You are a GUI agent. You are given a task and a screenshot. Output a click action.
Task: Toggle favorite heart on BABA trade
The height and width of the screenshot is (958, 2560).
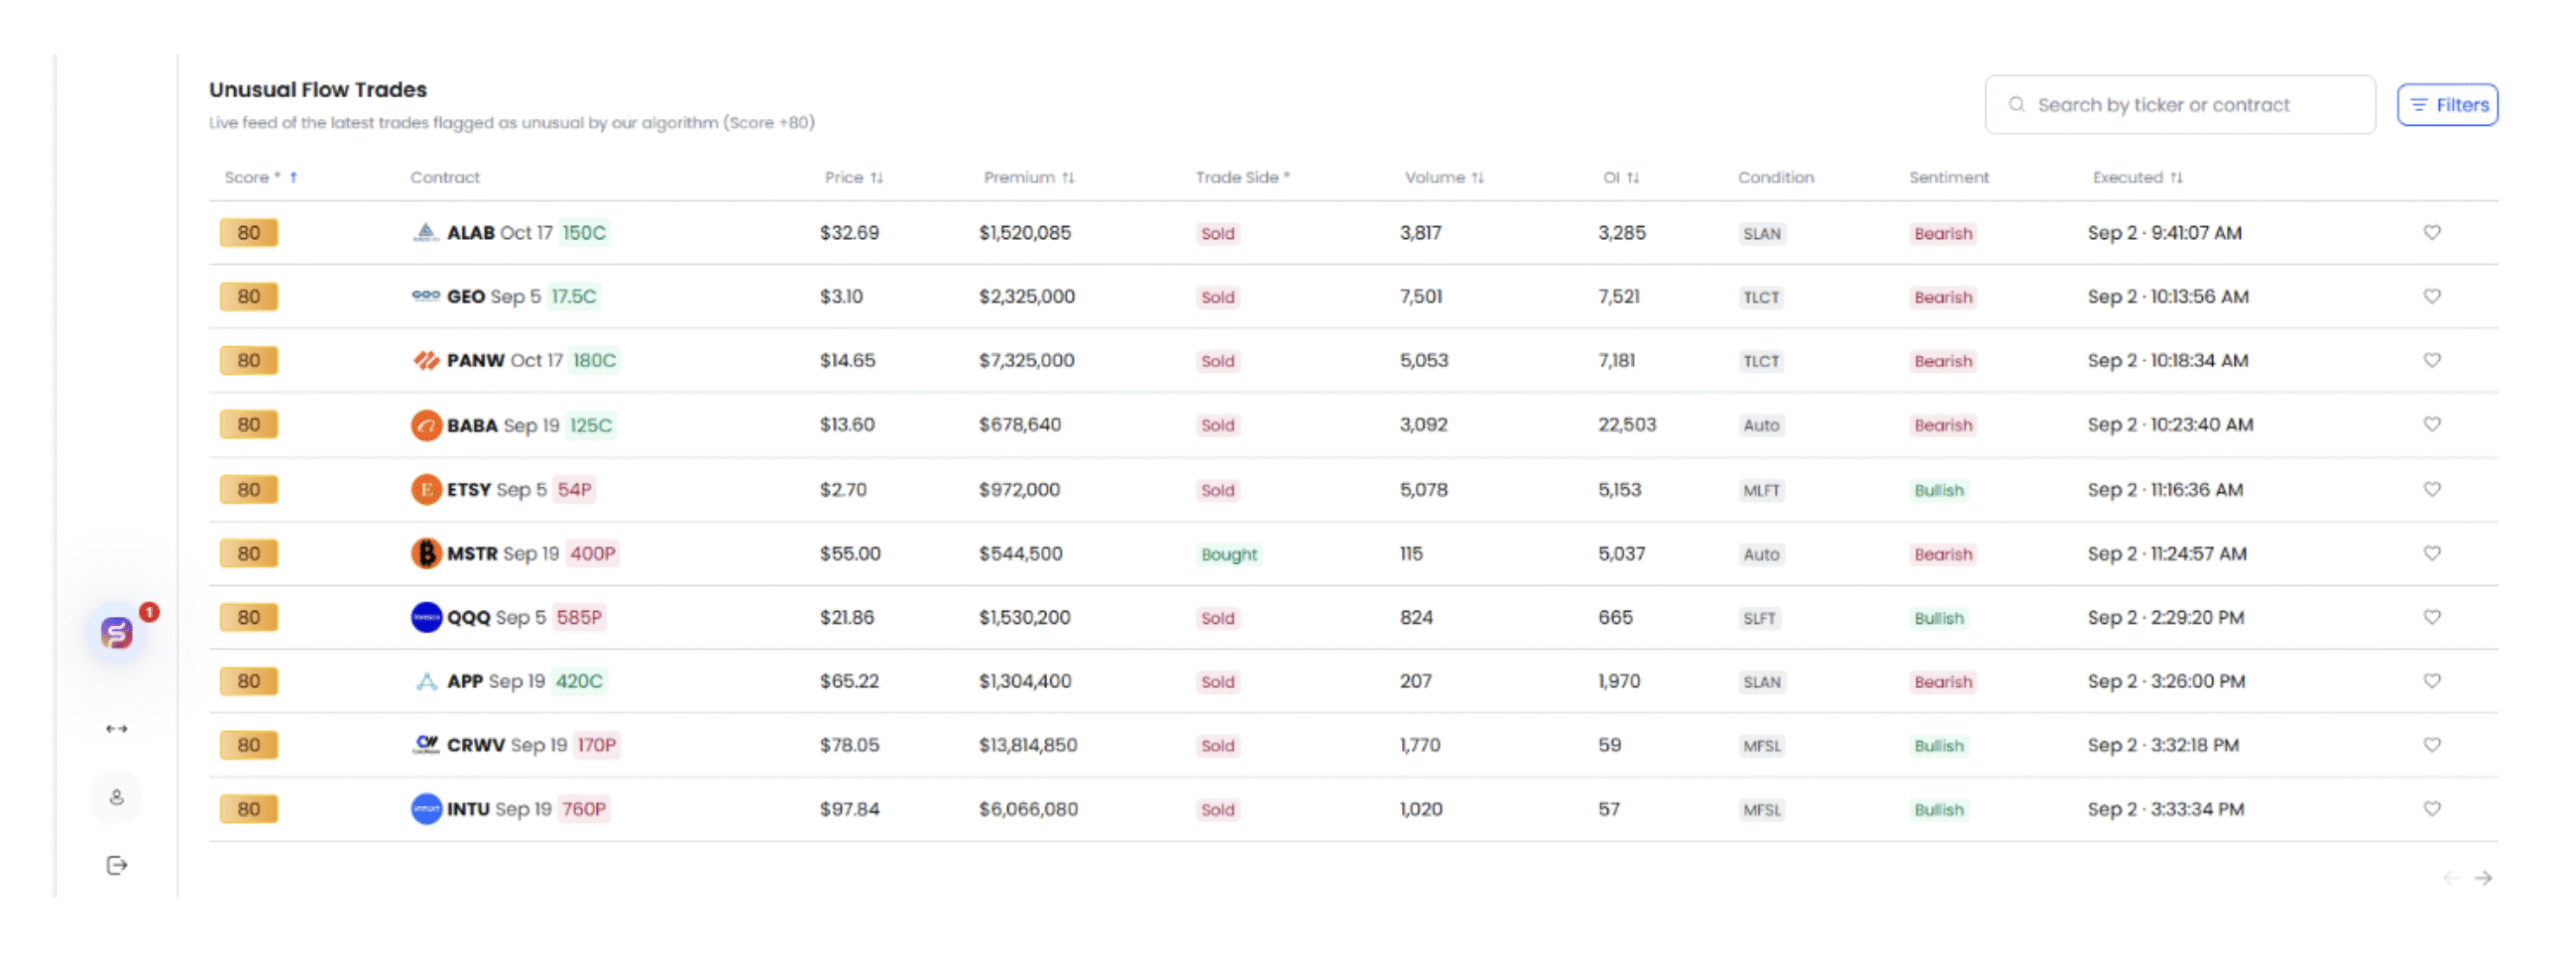2431,424
